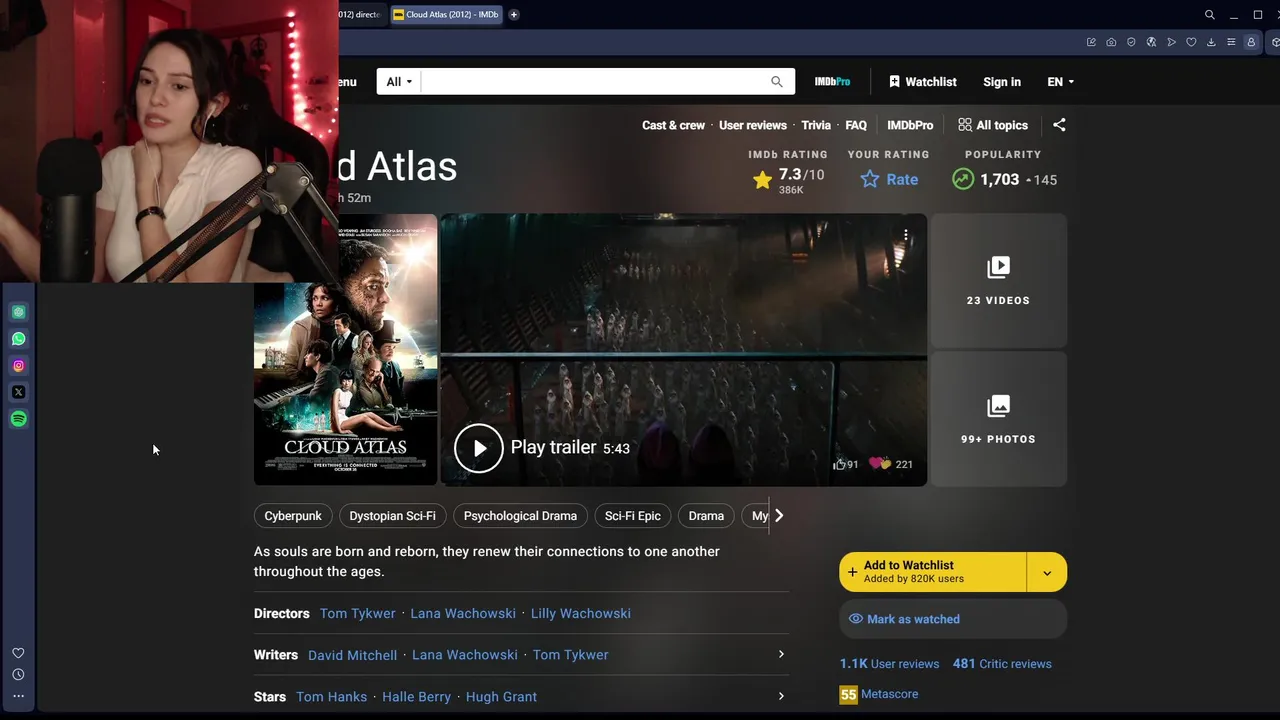Click the send/flow arrow icon in toolbar

tap(1171, 42)
